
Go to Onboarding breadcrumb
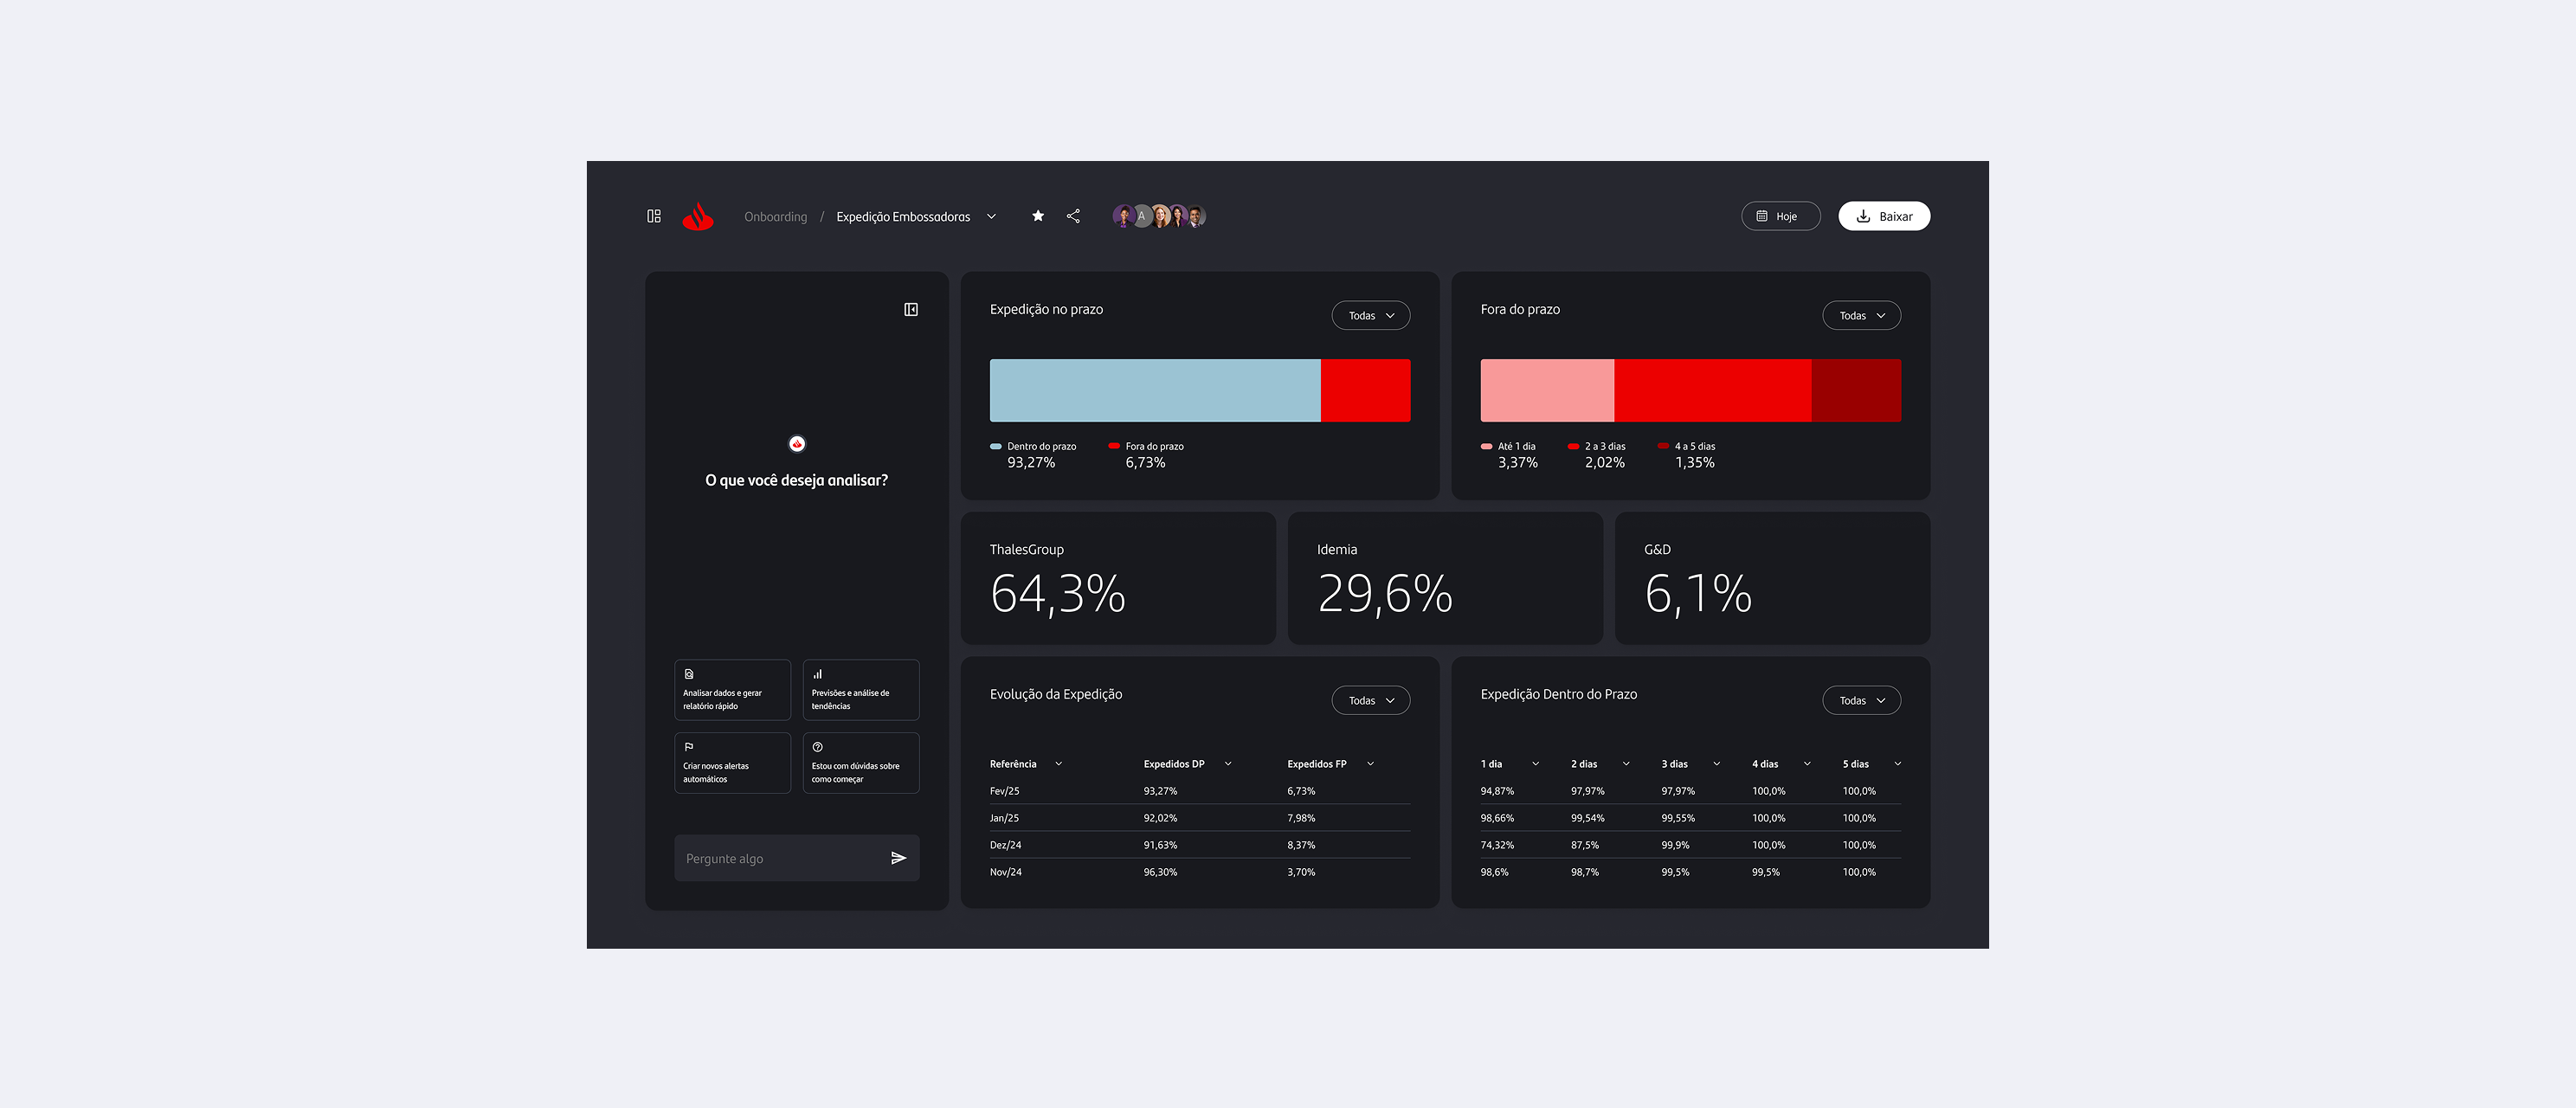click(775, 217)
